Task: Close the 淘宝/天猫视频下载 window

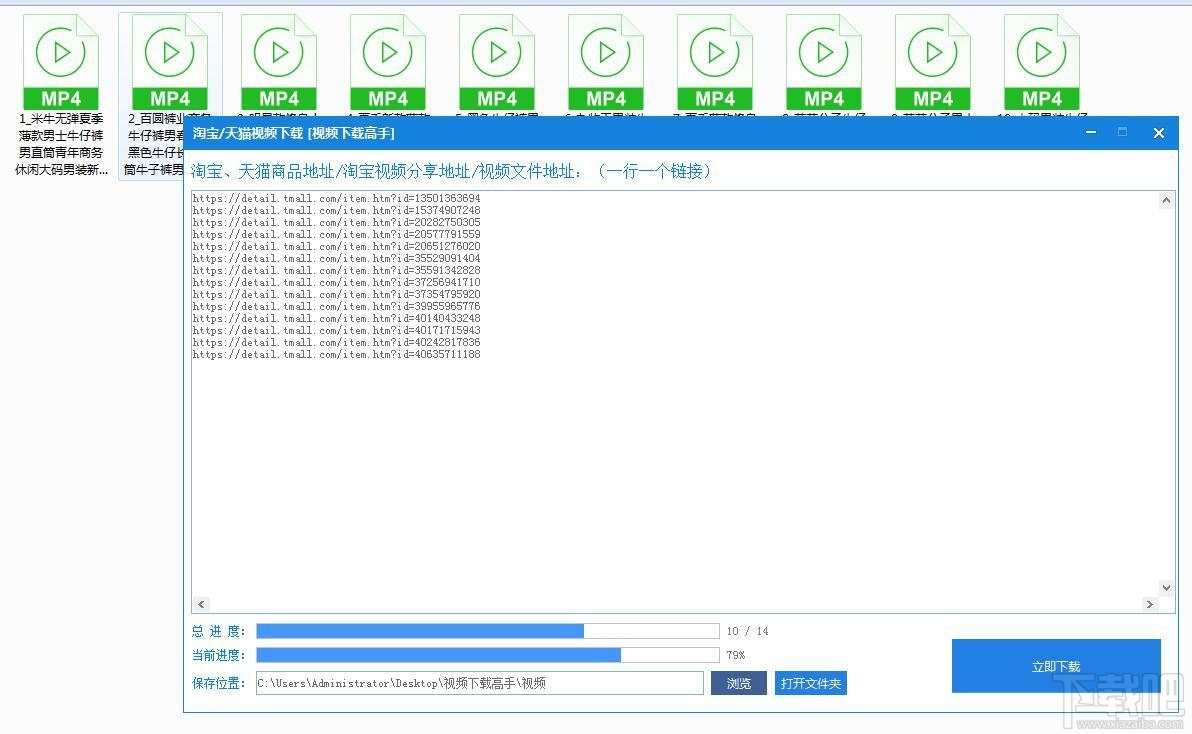Action: point(1159,133)
